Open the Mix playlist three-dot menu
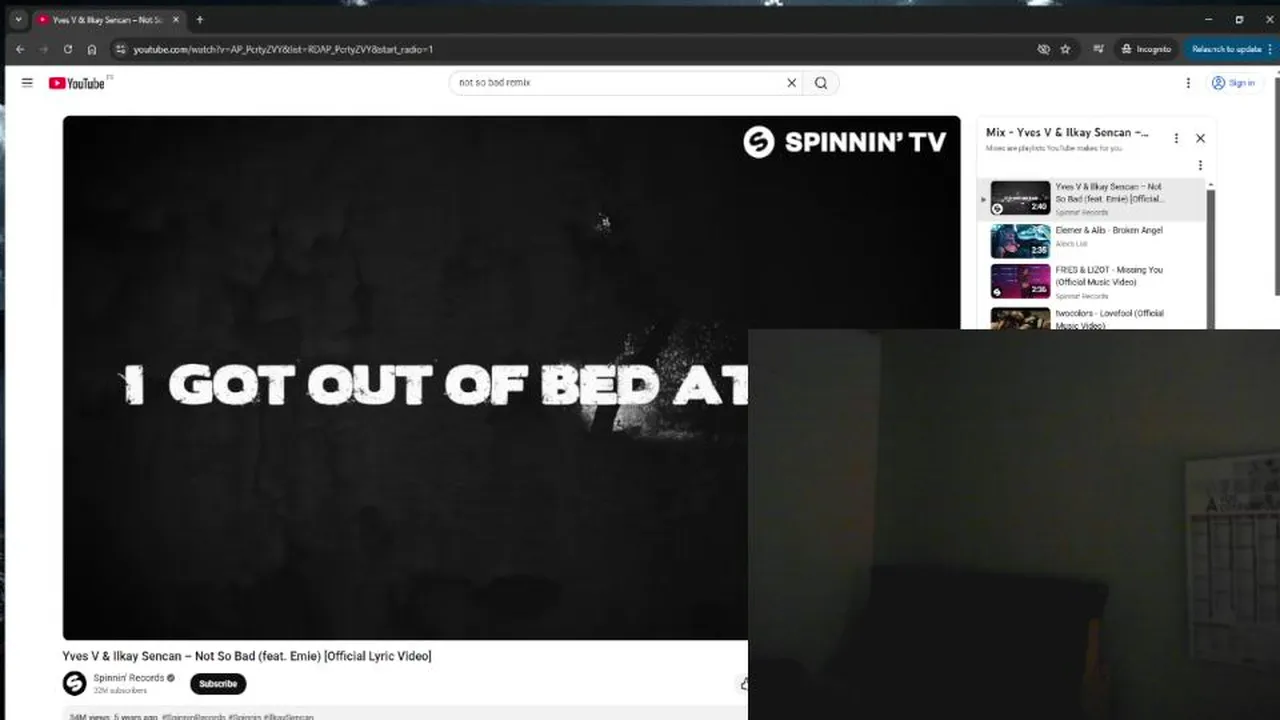Screen dimensions: 1280x720 pos(1176,138)
